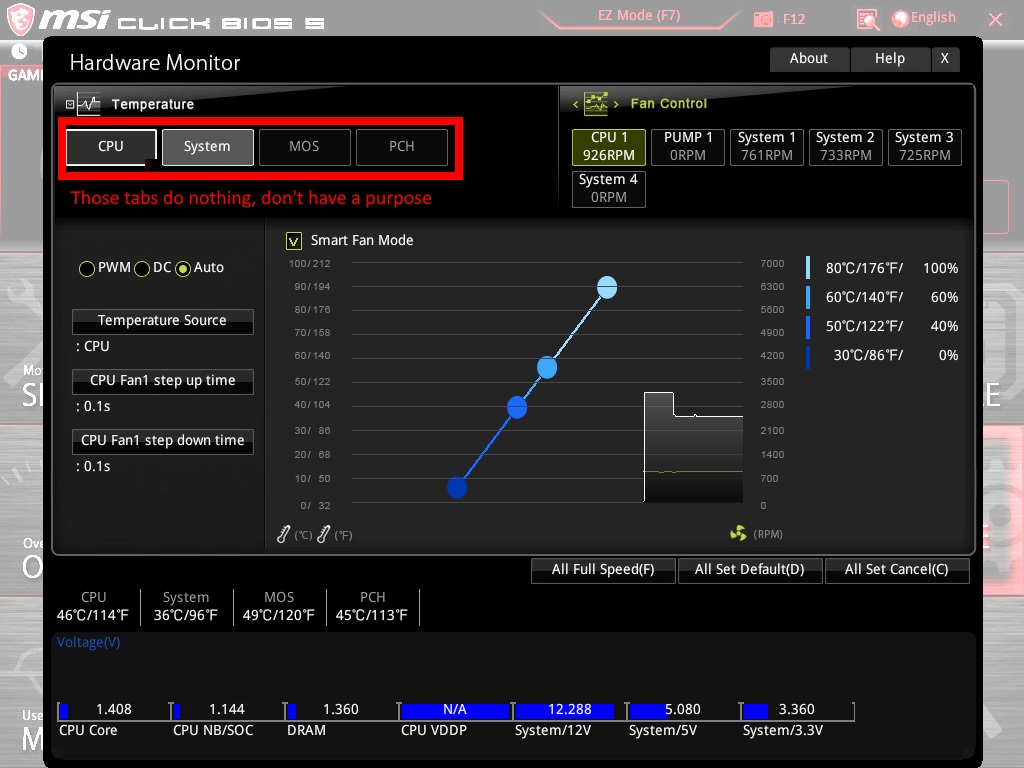This screenshot has height=768, width=1024.
Task: Click All Set Cancel(C) button
Action: 897,570
